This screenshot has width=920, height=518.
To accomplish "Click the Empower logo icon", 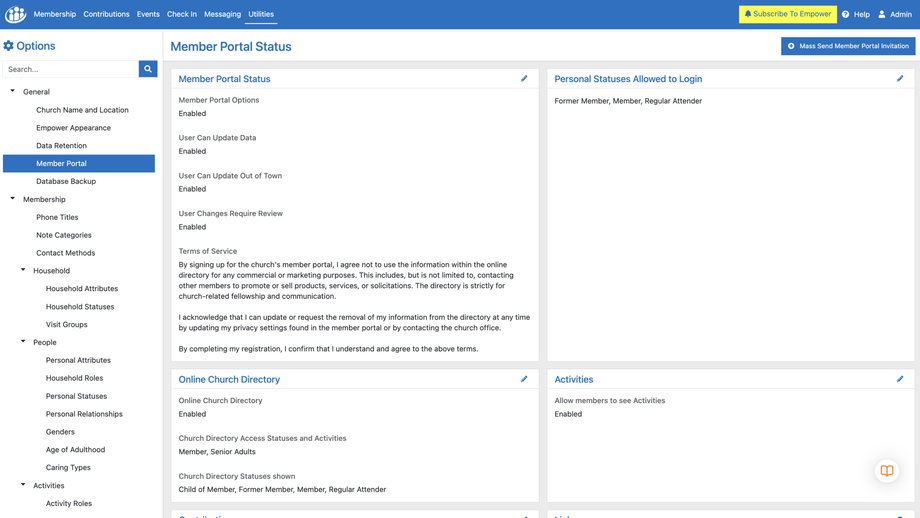I will click(x=15, y=14).
